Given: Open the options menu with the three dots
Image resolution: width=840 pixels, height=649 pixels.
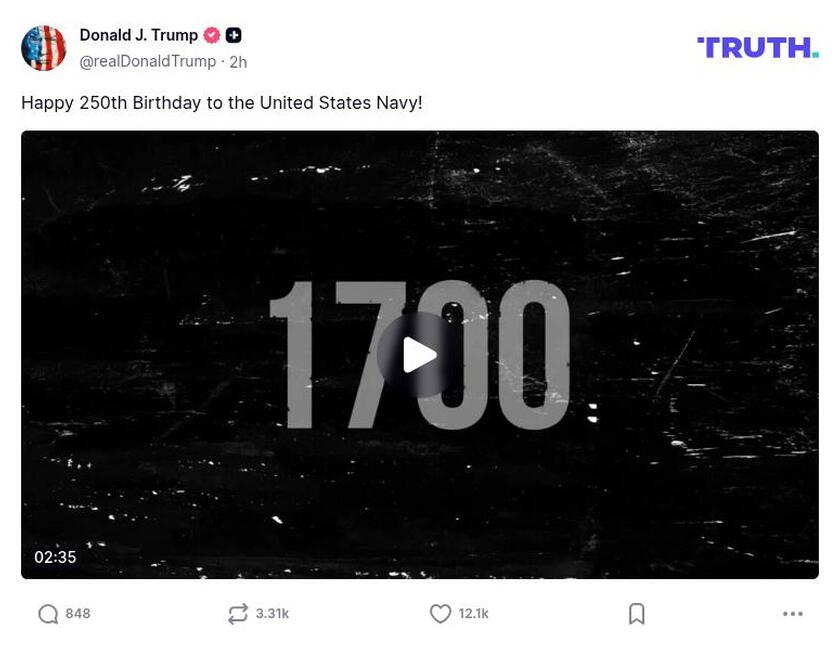Looking at the screenshot, I should [791, 614].
